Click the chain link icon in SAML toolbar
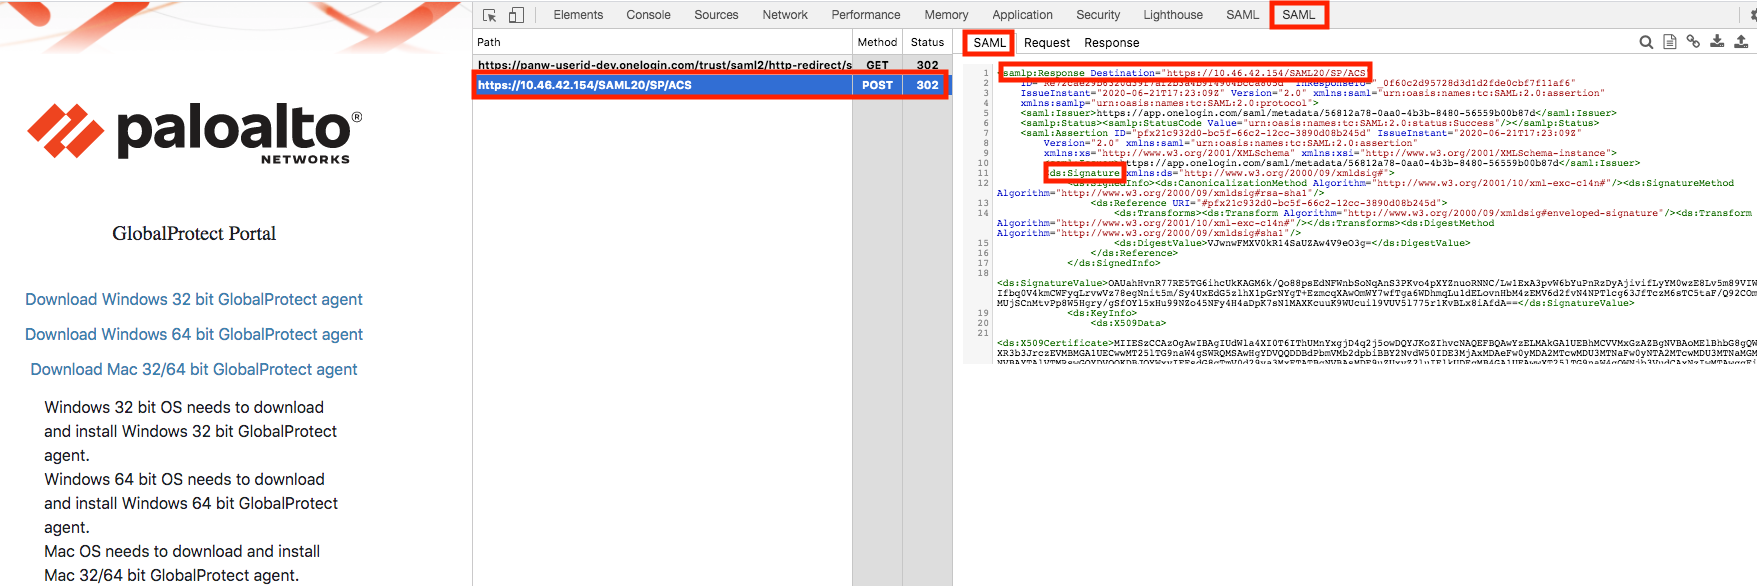The width and height of the screenshot is (1757, 586). click(1693, 42)
